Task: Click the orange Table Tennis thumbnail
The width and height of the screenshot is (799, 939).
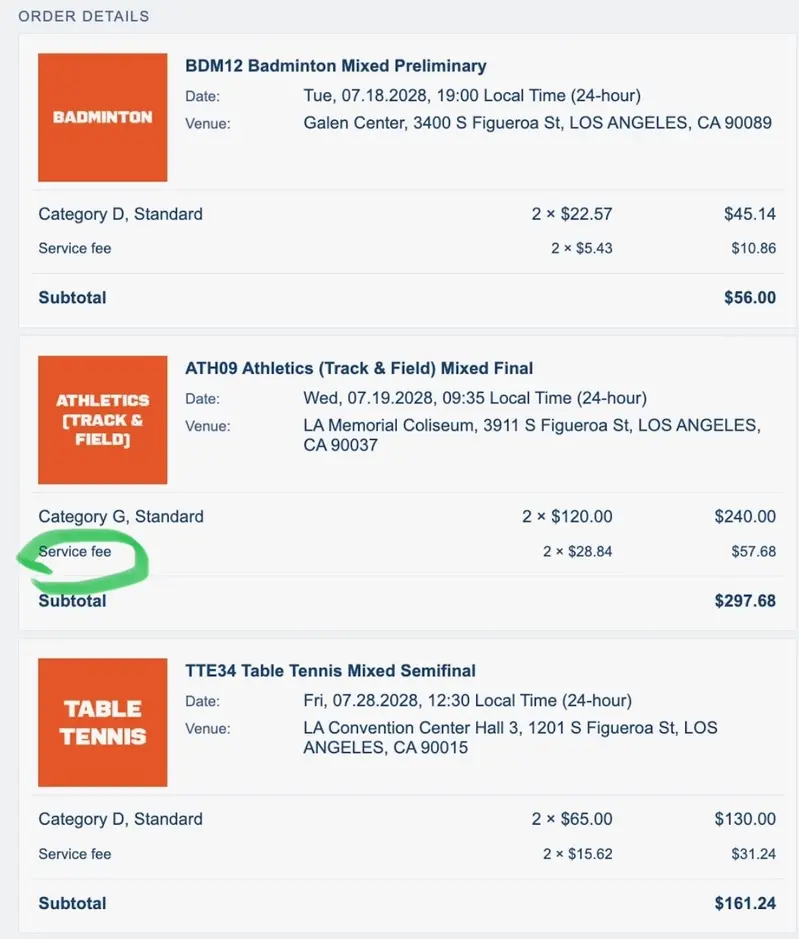Action: 102,722
